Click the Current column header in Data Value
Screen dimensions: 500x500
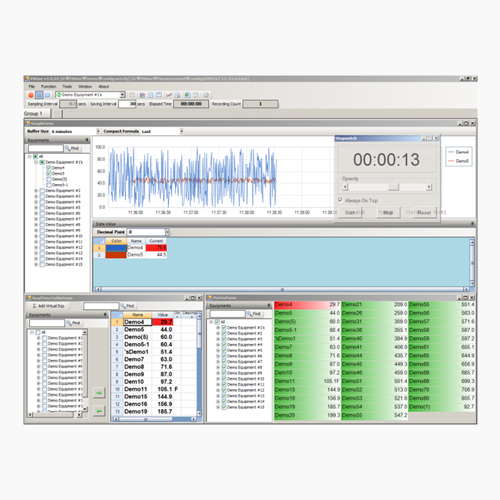[x=156, y=241]
